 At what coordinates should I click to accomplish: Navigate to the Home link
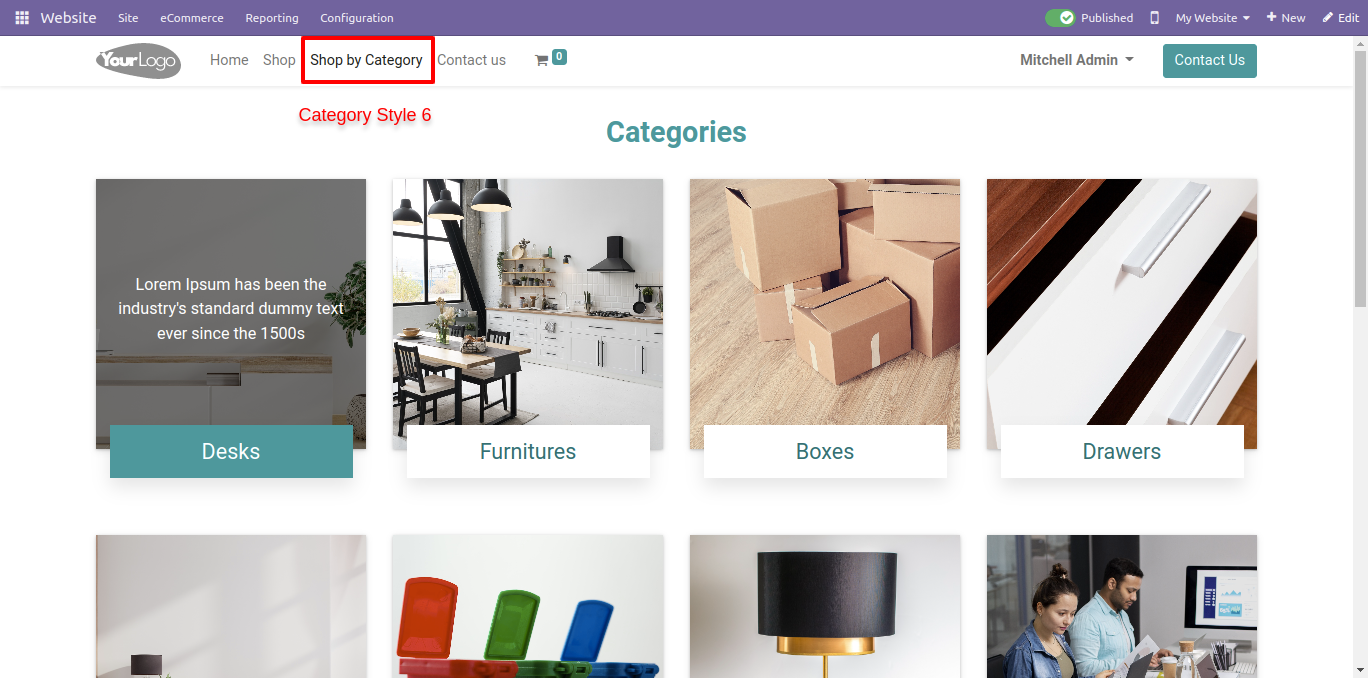point(229,60)
